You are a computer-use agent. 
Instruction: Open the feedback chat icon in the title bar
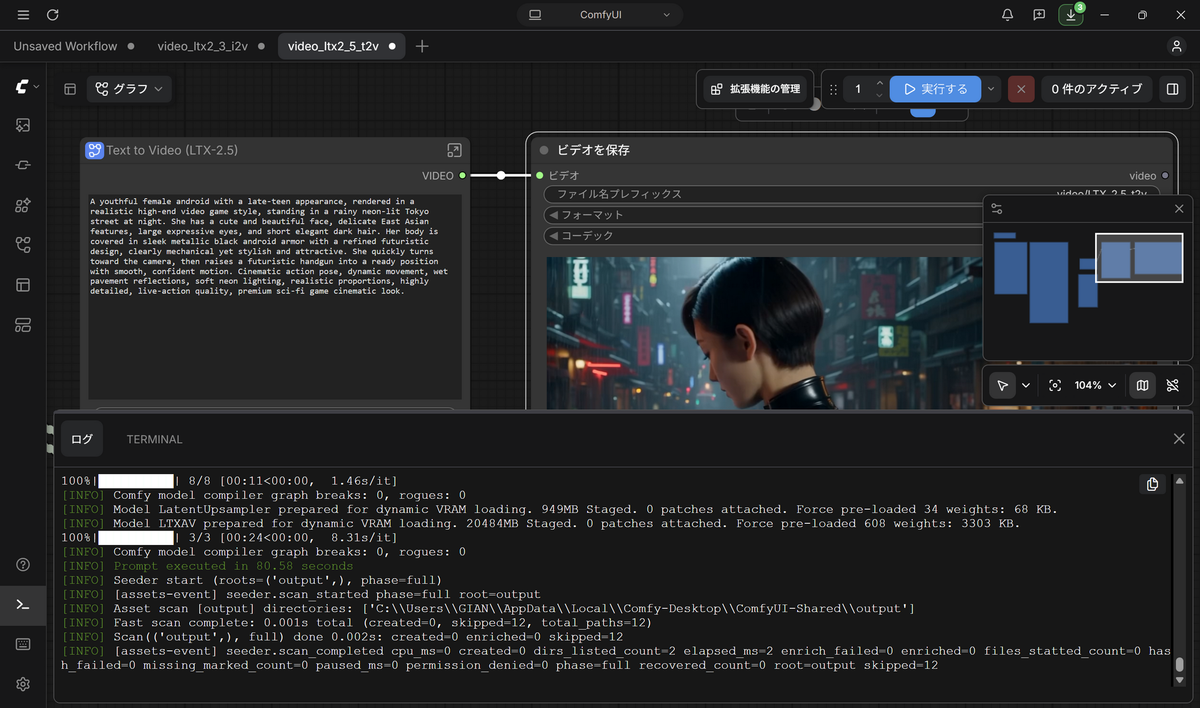coord(1039,15)
